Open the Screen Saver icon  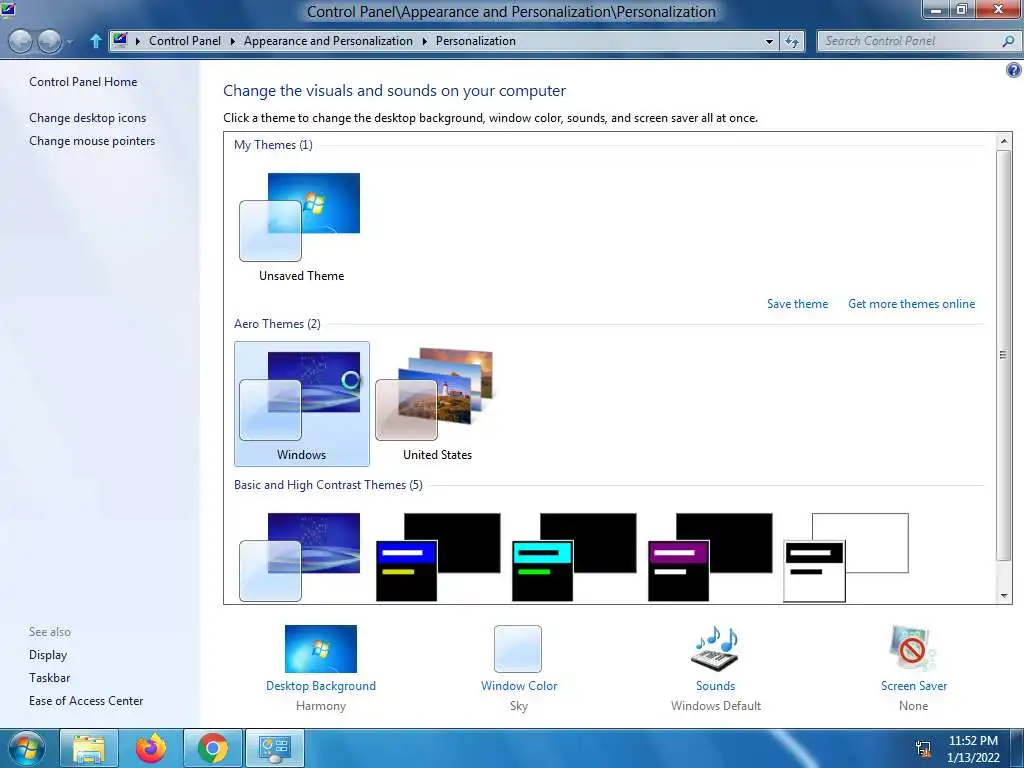[x=913, y=648]
